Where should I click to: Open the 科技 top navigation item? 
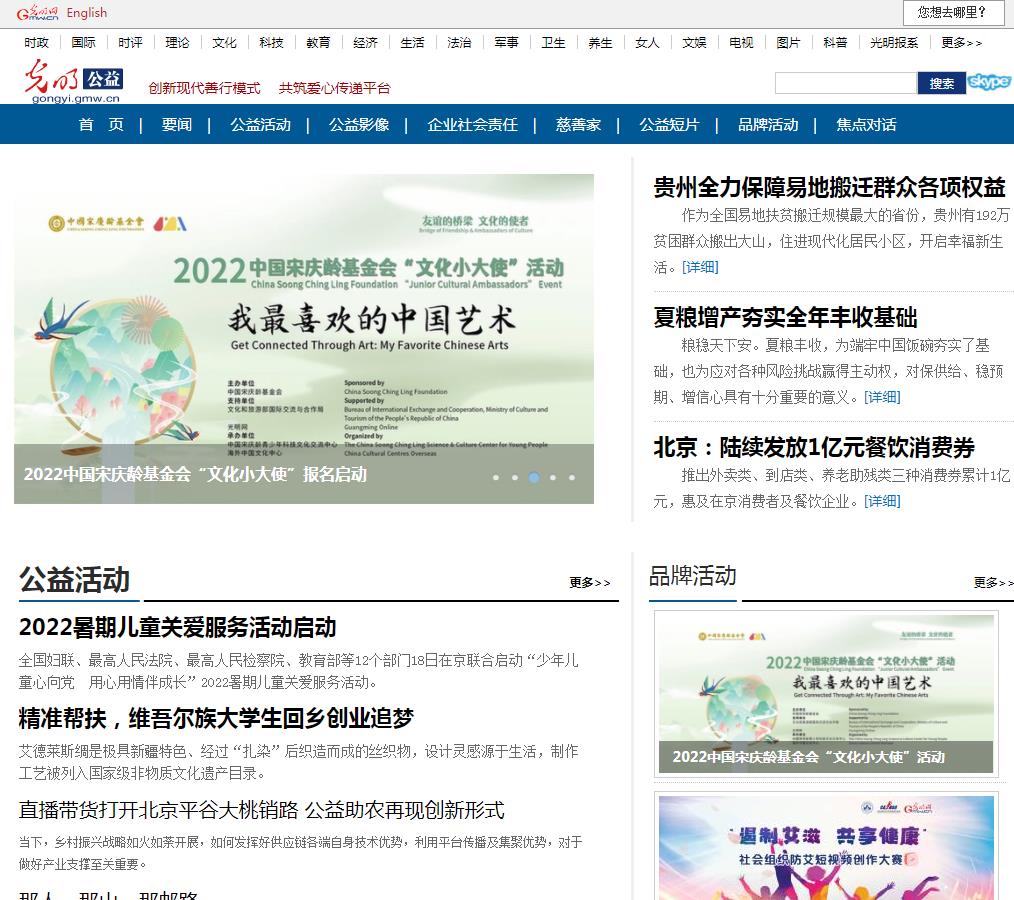(x=271, y=43)
